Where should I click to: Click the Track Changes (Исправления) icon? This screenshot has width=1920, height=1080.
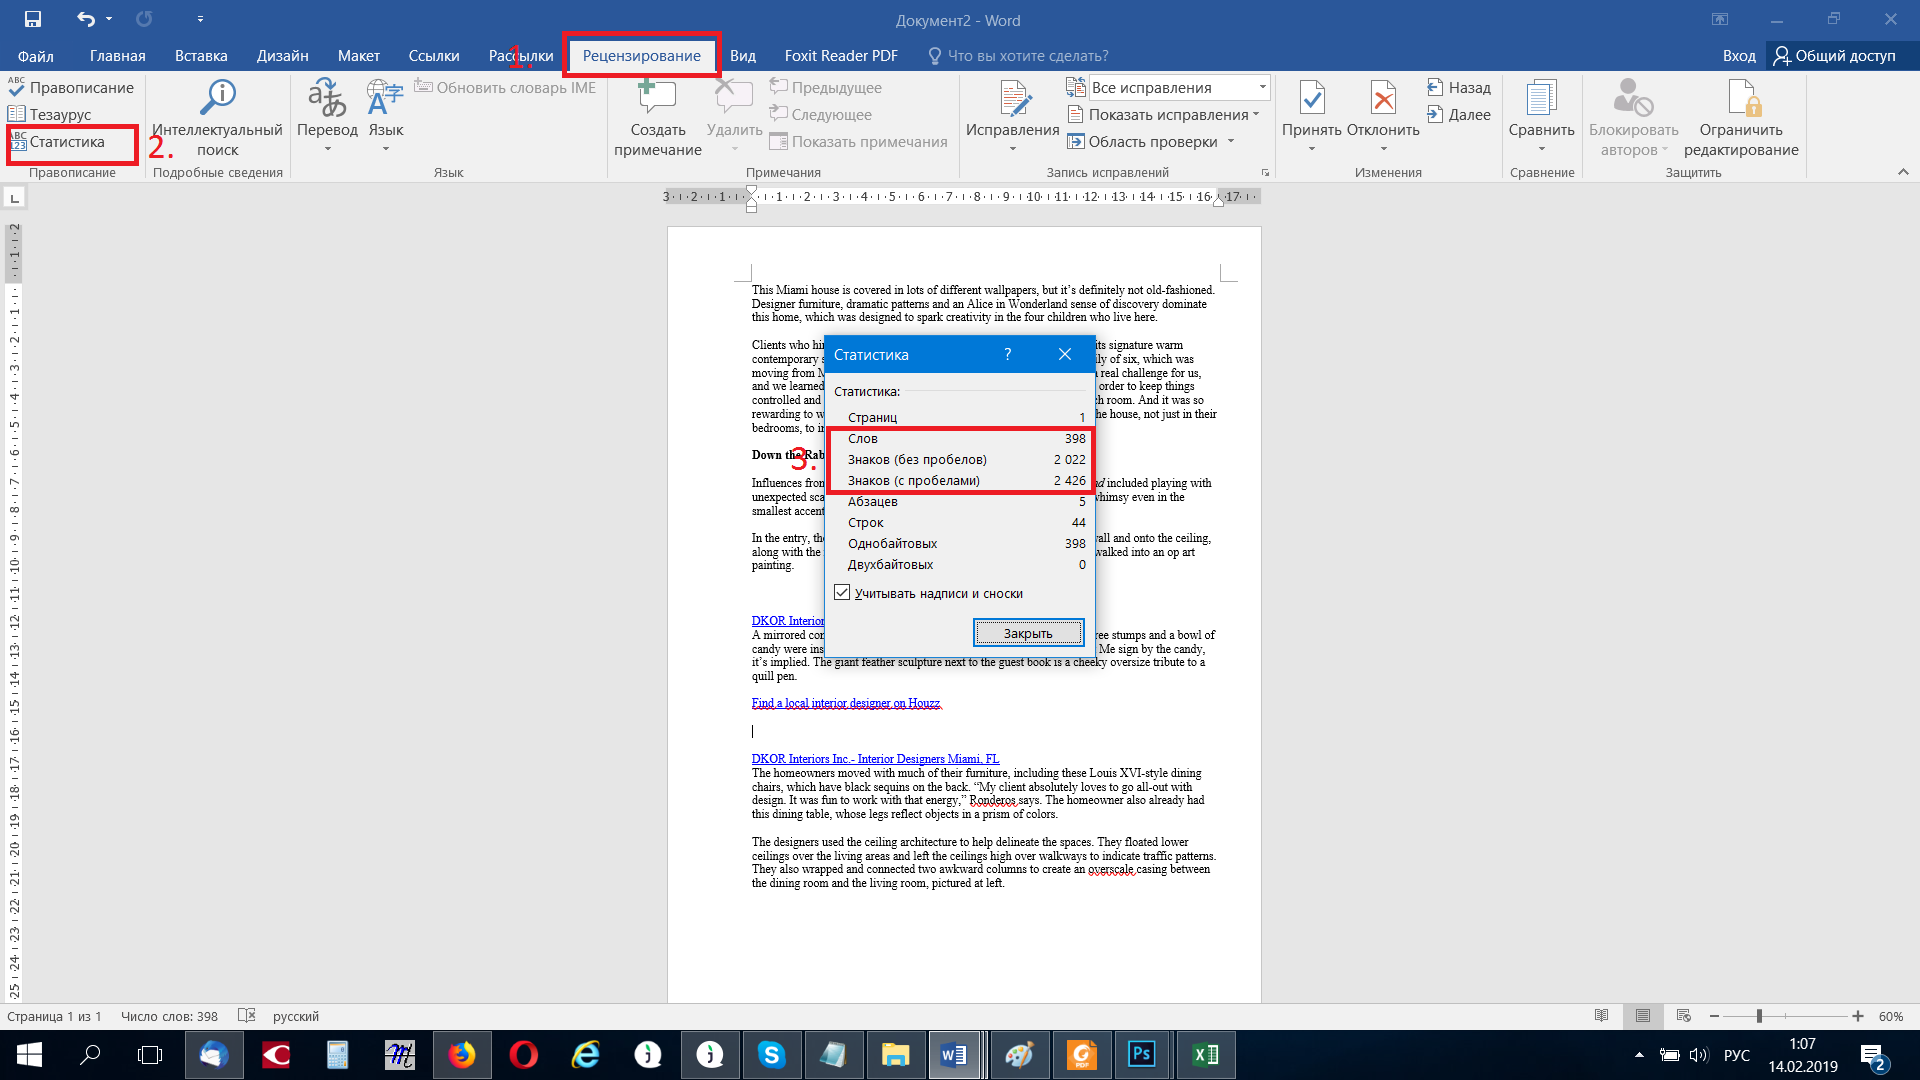click(1012, 98)
